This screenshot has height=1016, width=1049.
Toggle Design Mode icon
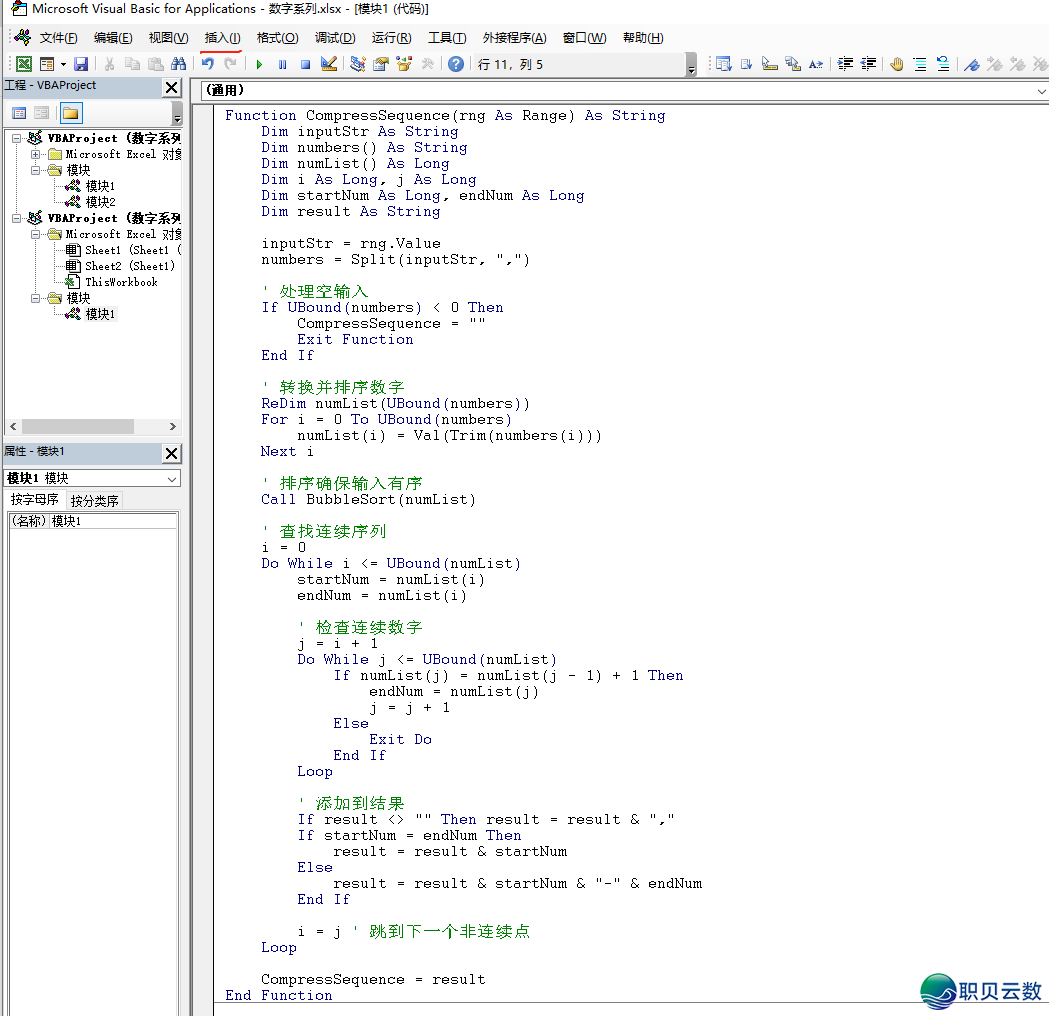pos(328,64)
